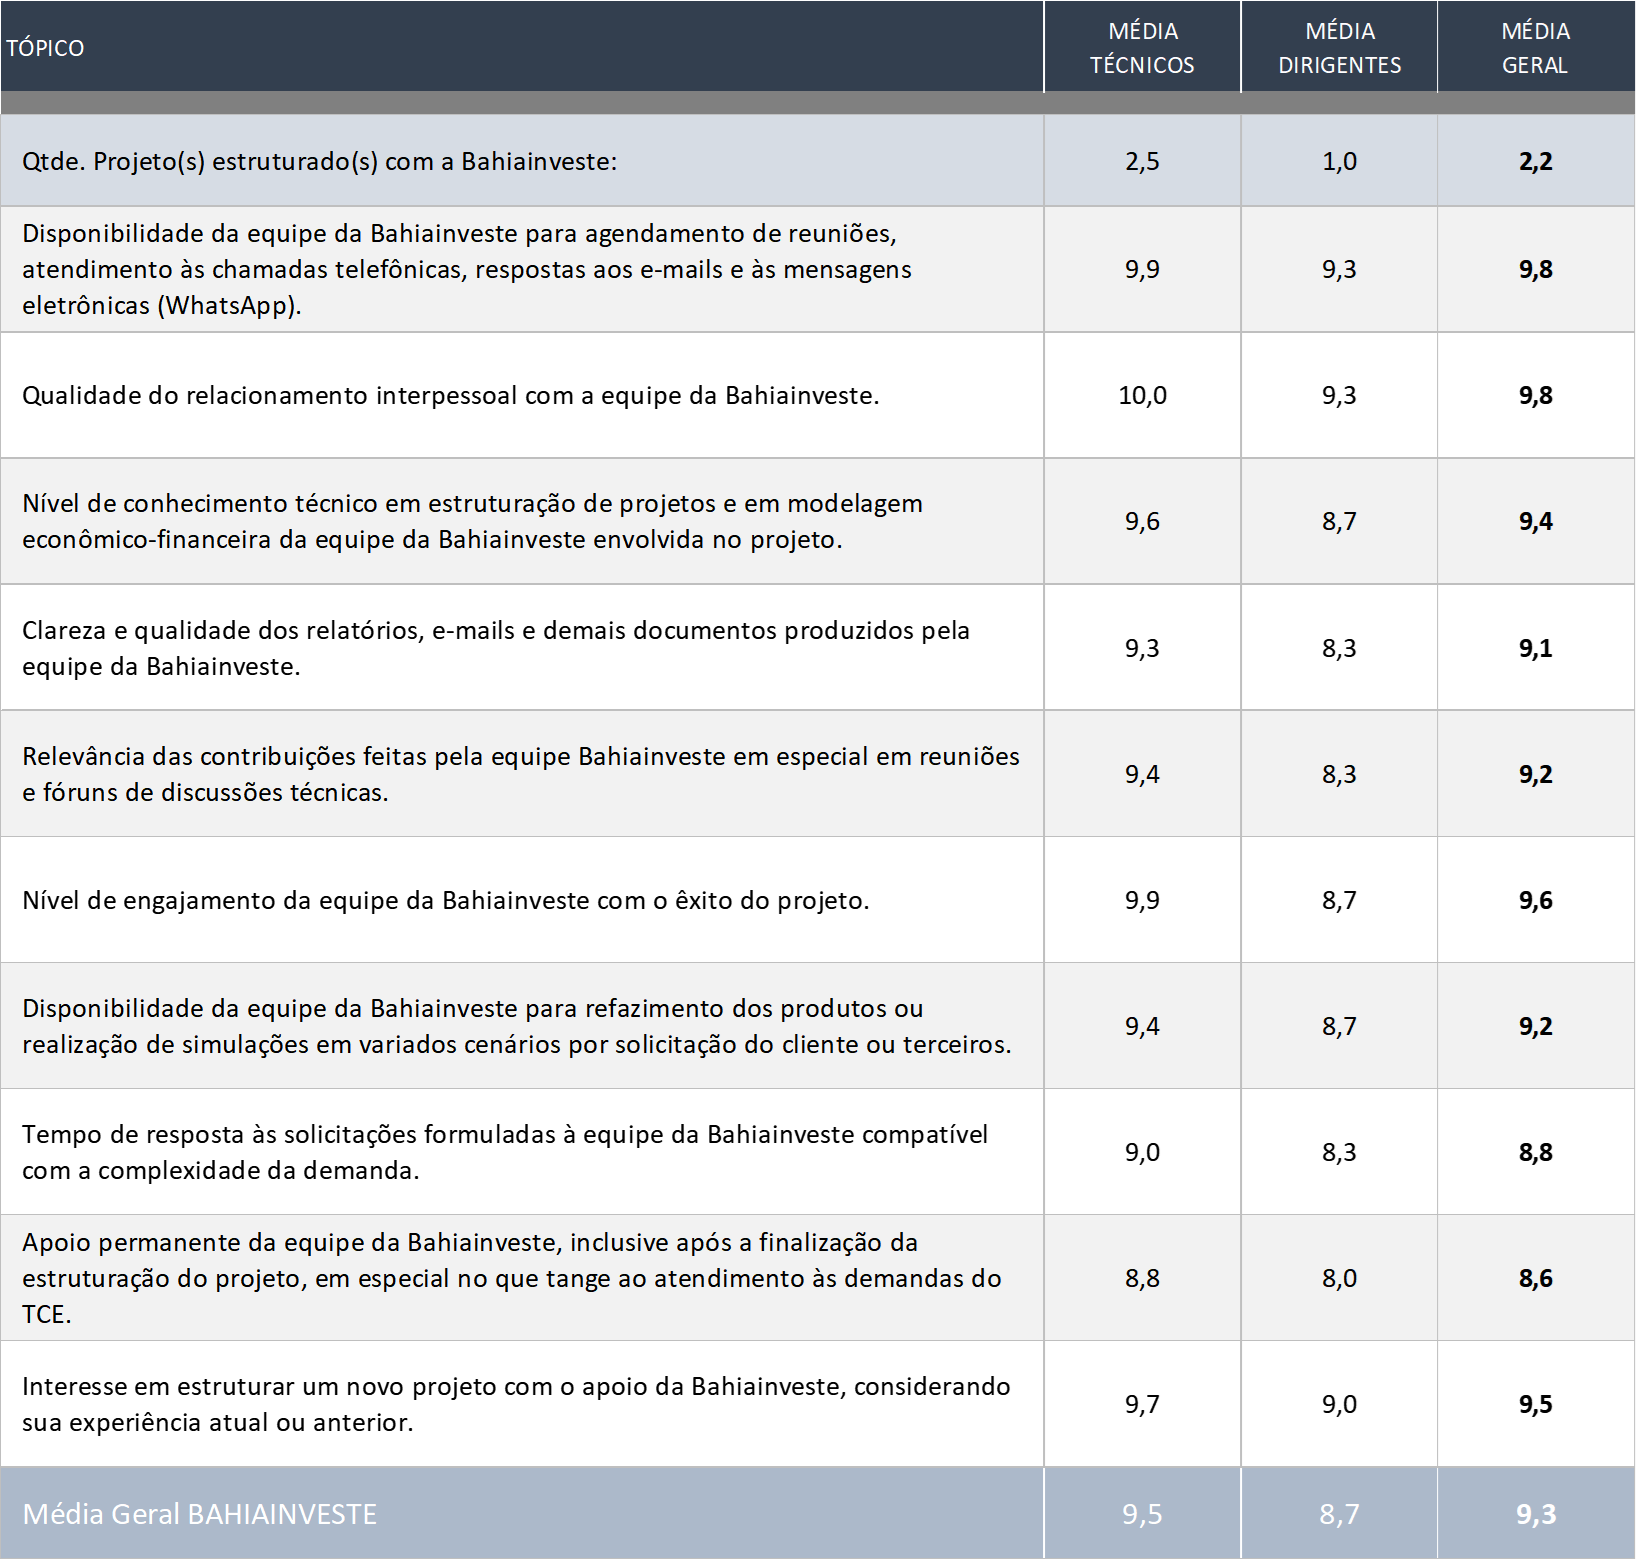
Task: Click the 'Apoio permanente da equipe' topic cell
Action: coord(511,1278)
